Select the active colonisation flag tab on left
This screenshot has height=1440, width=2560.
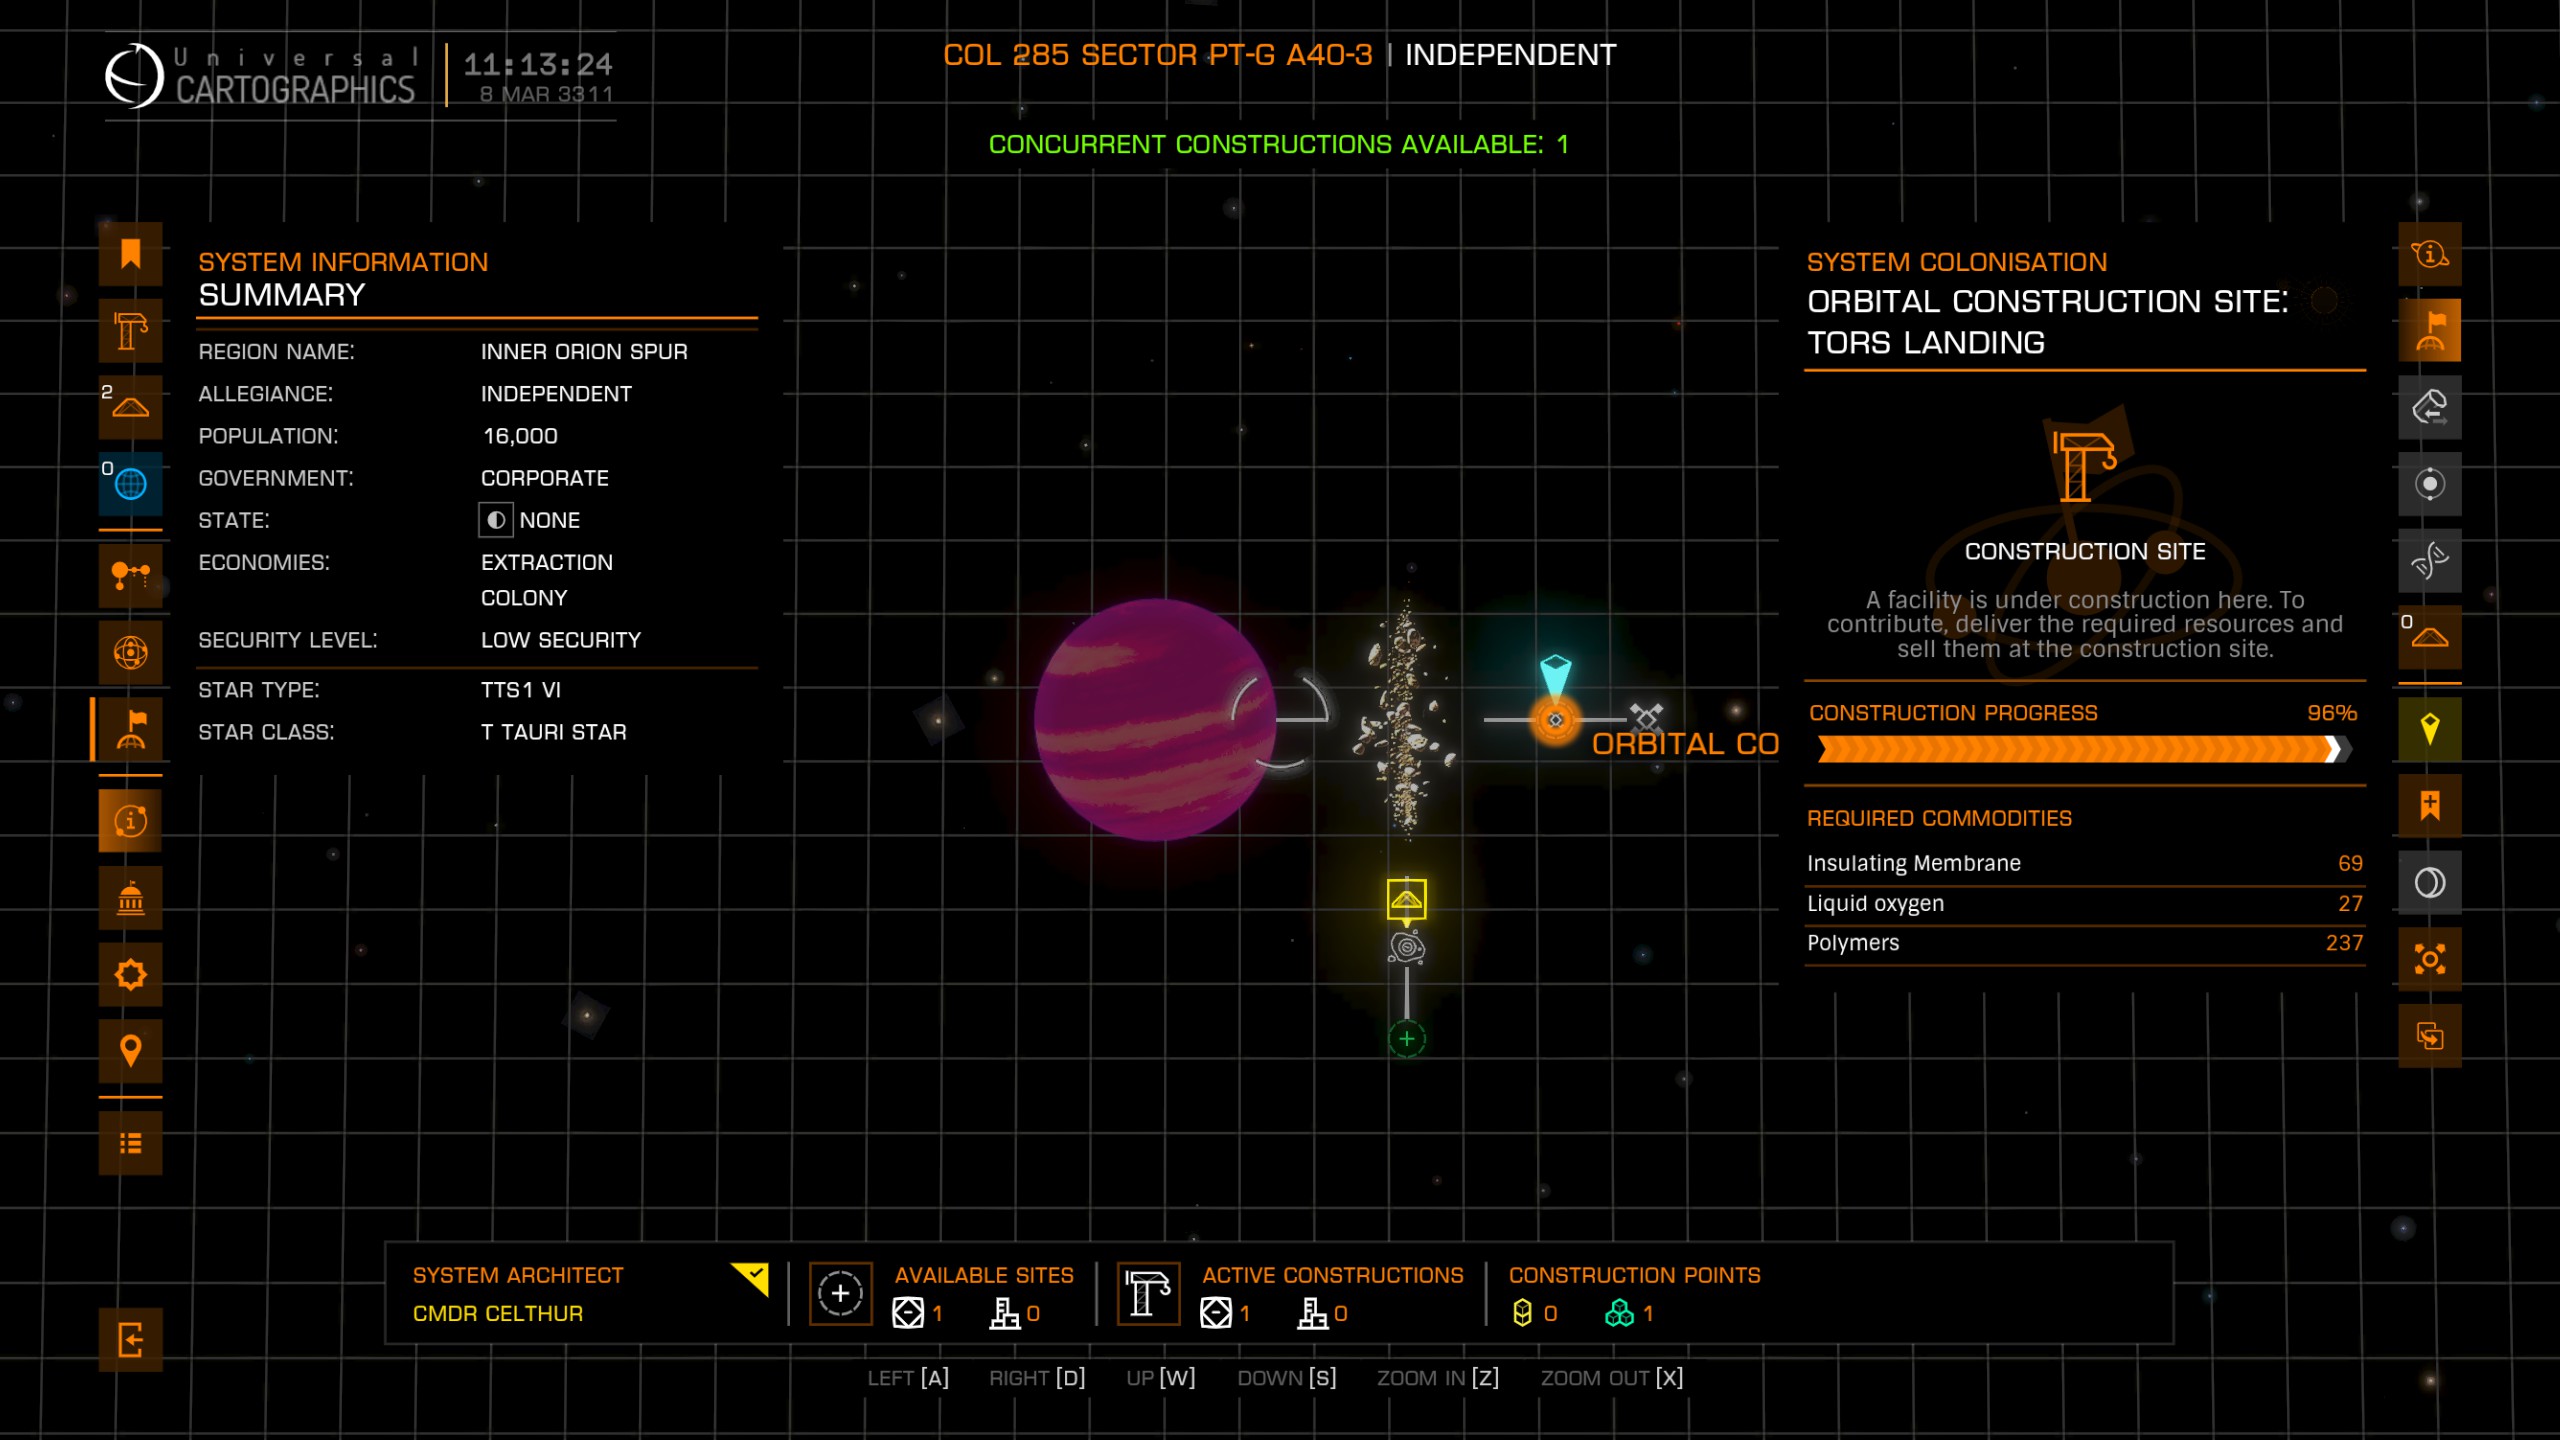[130, 729]
